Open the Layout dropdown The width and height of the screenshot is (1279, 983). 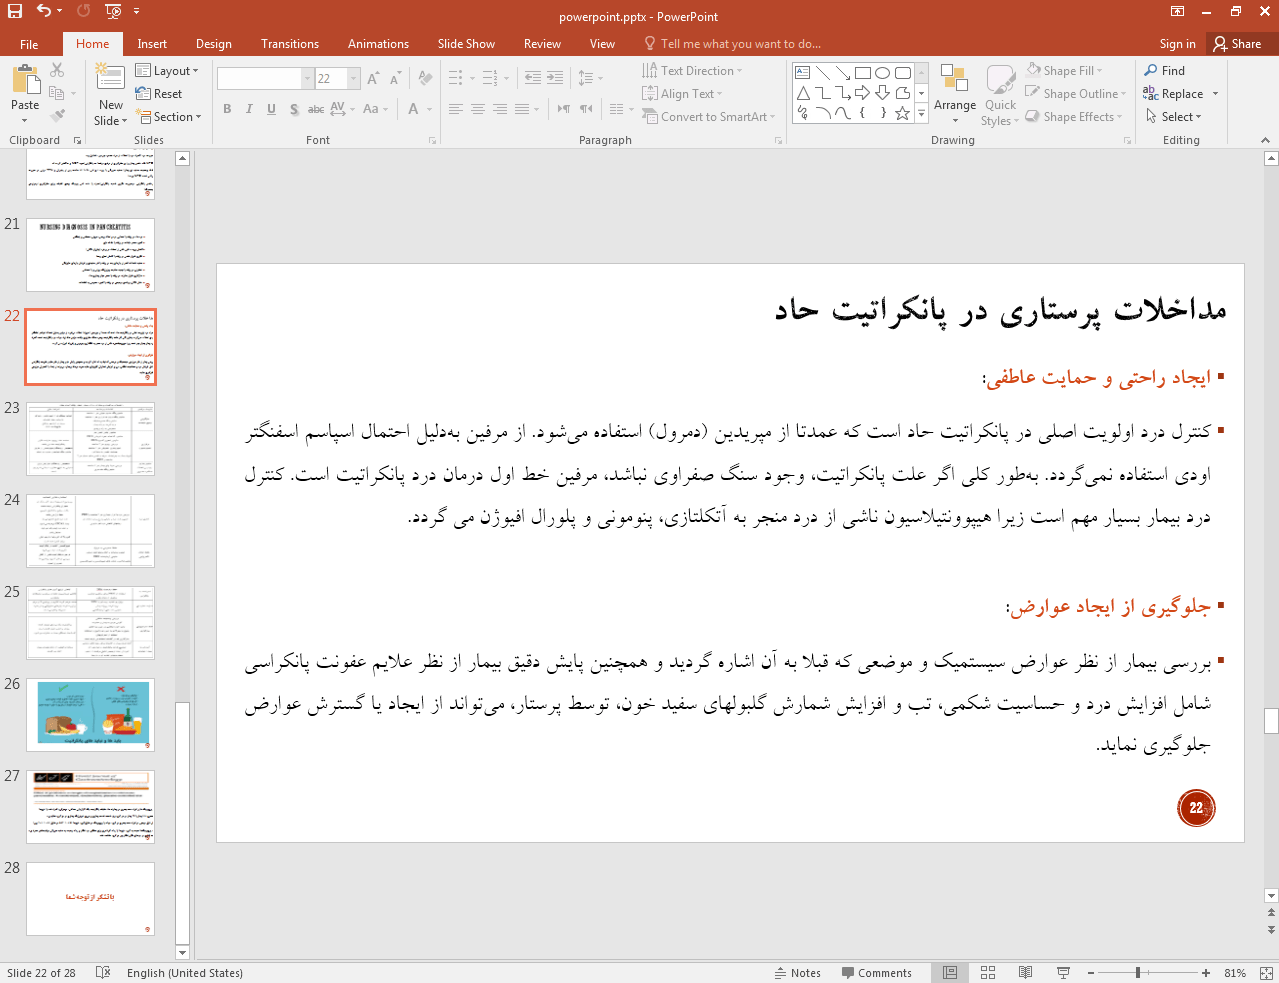(x=167, y=71)
